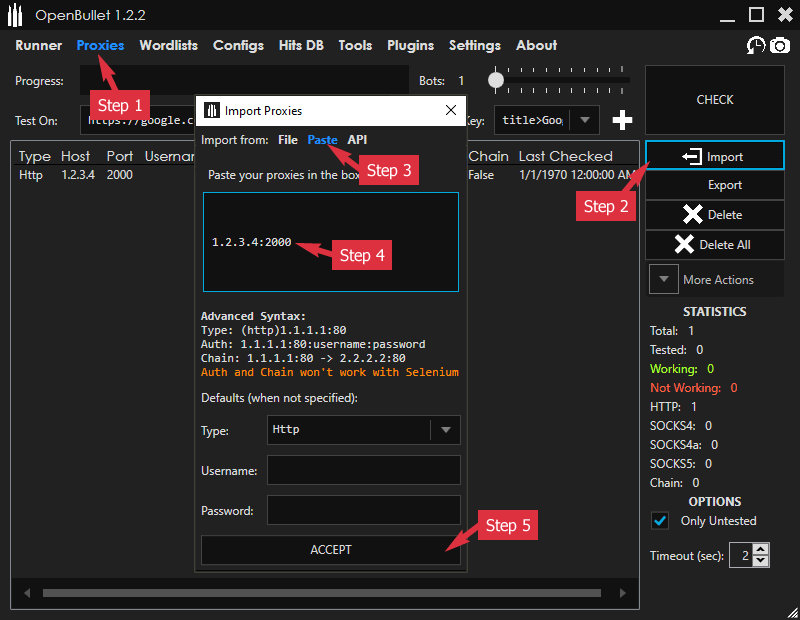
Task: Click the Selenium warning text
Action: (x=330, y=373)
